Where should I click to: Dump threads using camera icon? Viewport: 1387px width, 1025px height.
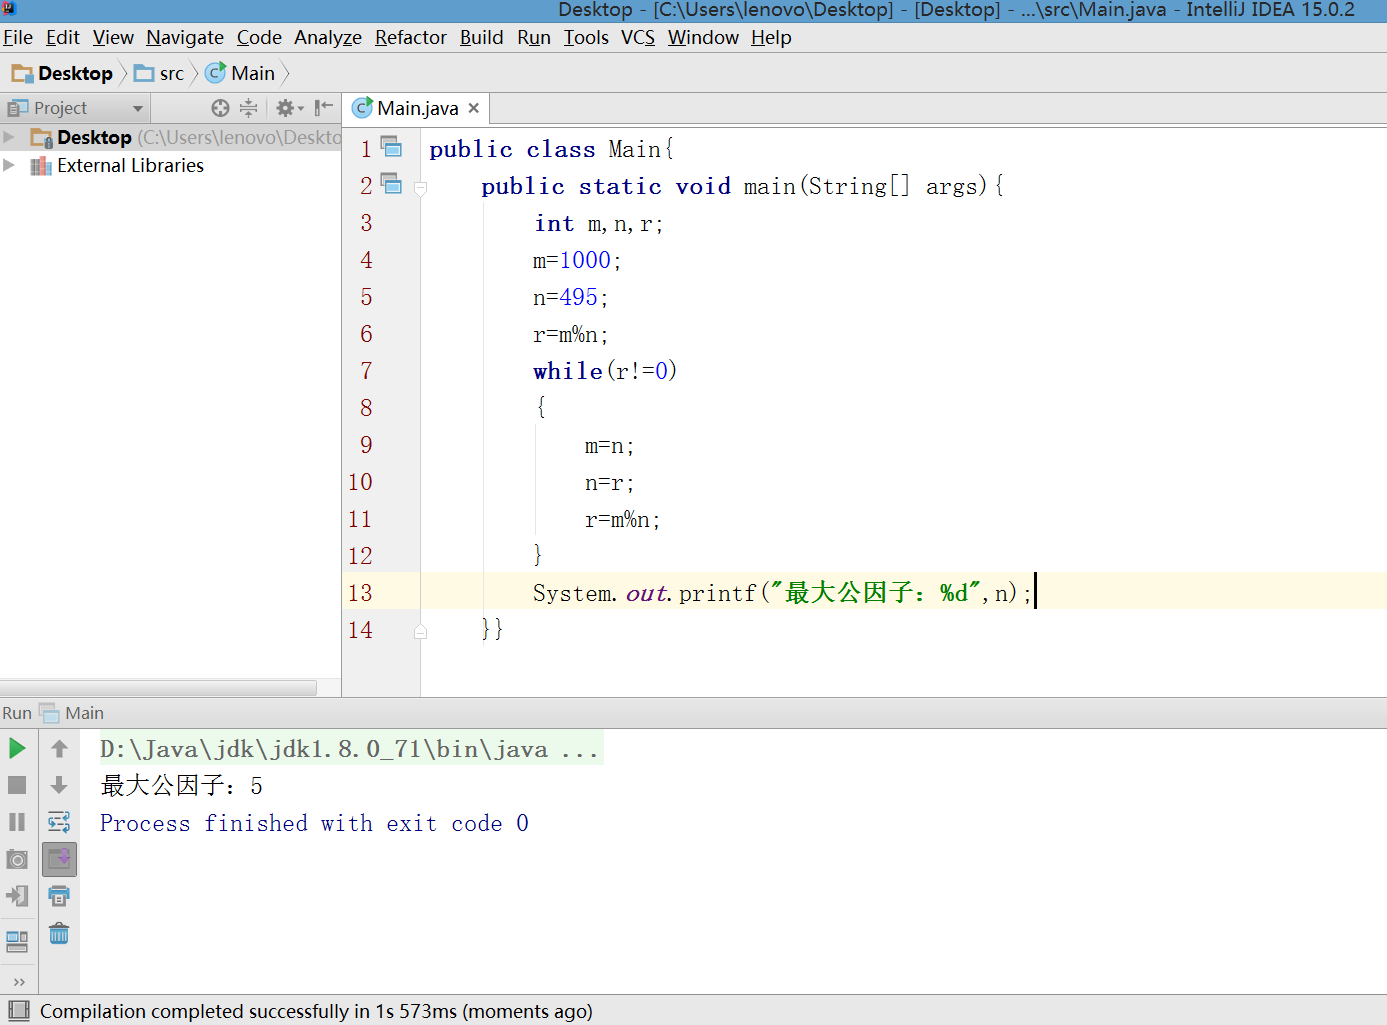tap(17, 859)
